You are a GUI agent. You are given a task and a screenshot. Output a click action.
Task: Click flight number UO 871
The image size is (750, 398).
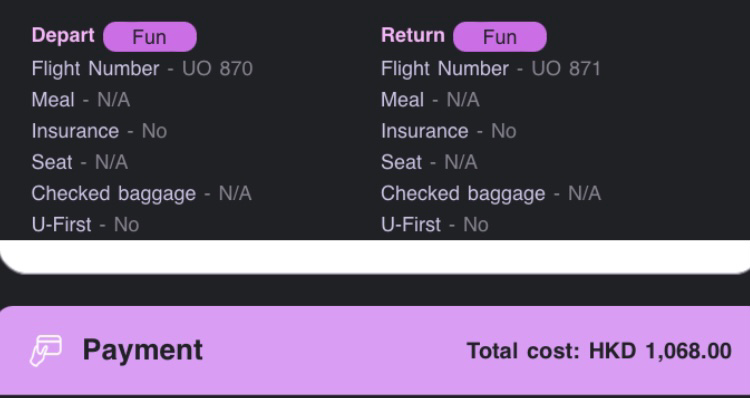click(x=566, y=69)
